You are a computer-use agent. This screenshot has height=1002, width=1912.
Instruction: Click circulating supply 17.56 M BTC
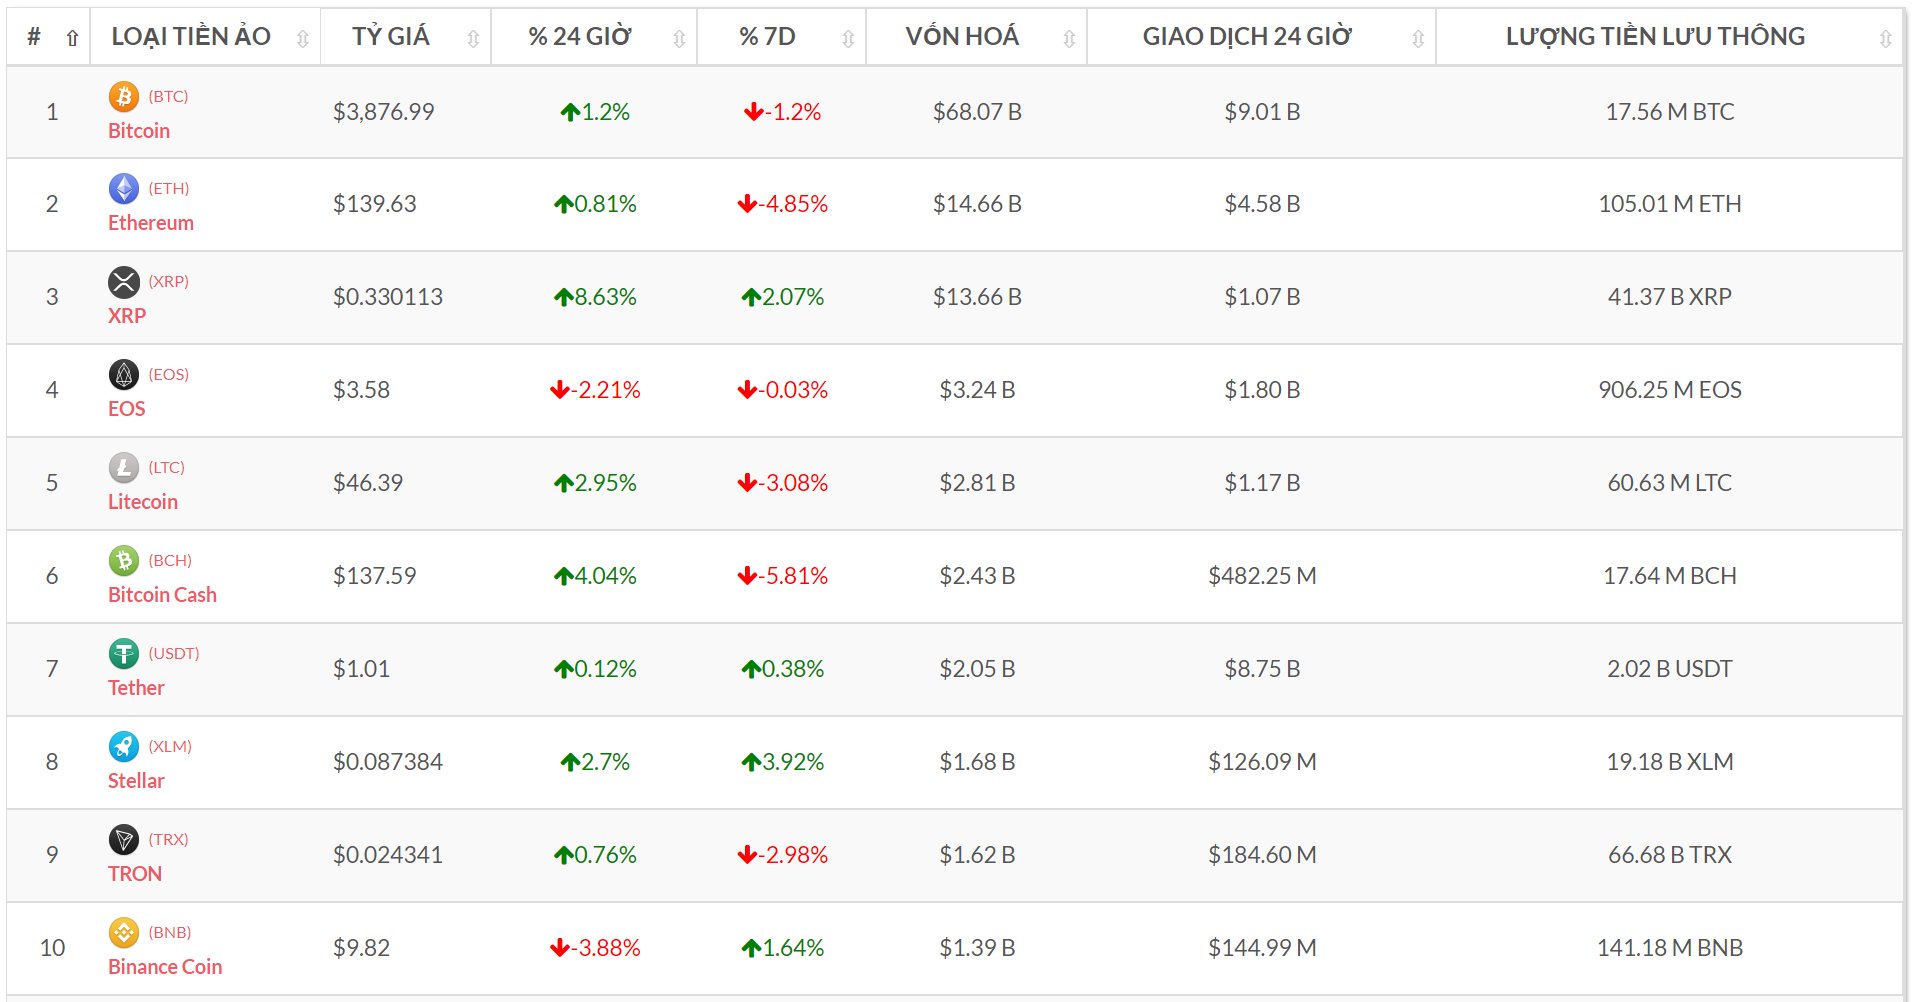click(1670, 112)
